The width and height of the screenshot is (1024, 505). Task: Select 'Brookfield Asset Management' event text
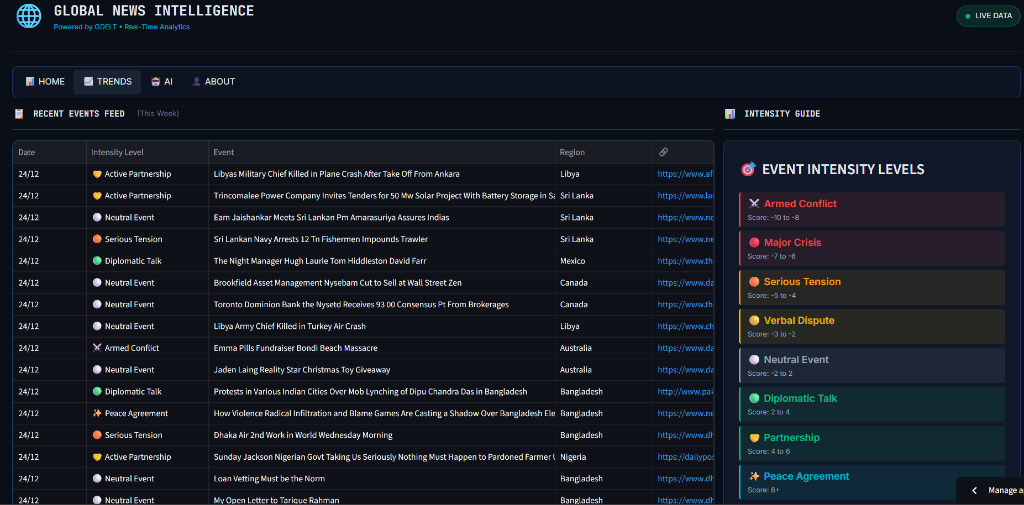pos(339,283)
